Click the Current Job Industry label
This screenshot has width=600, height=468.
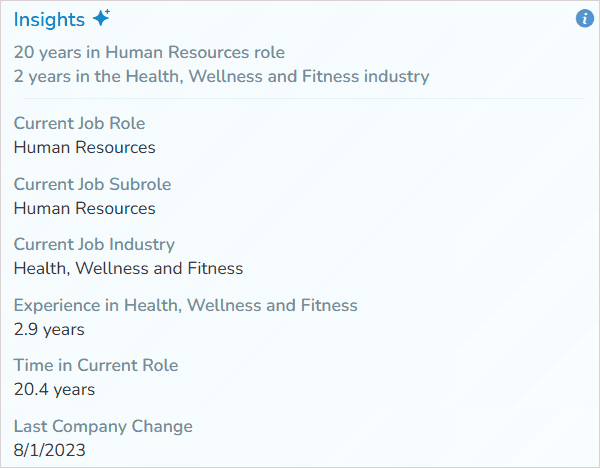(x=94, y=244)
